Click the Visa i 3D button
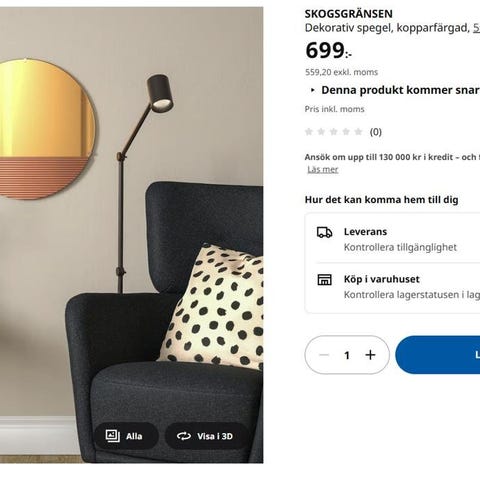480x480 pixels. (207, 436)
